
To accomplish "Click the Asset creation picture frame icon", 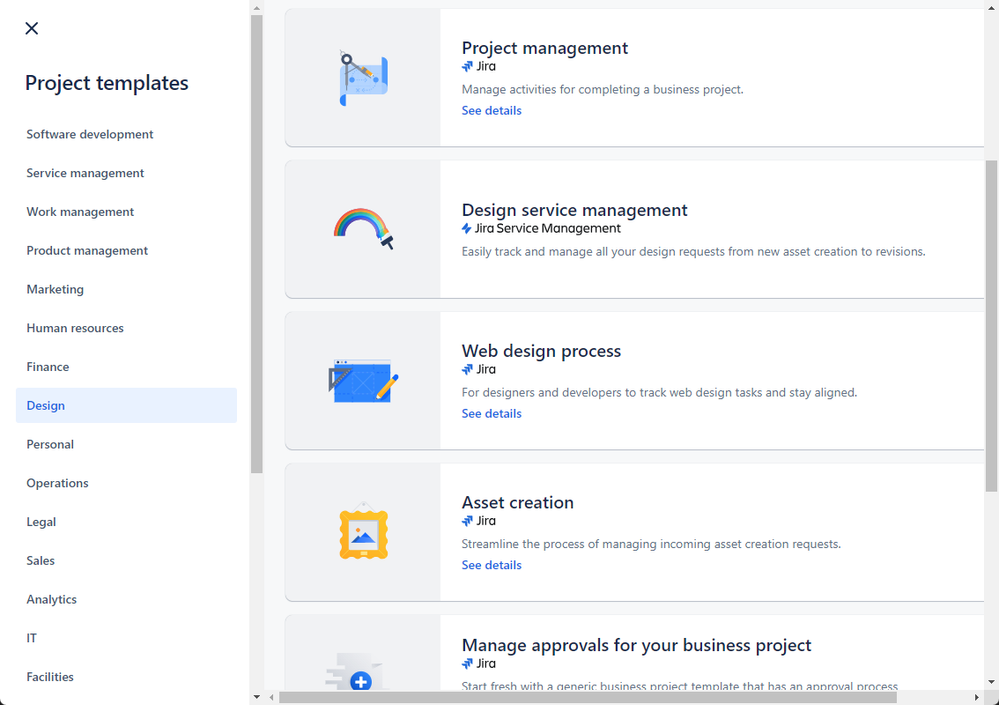I will (x=363, y=532).
